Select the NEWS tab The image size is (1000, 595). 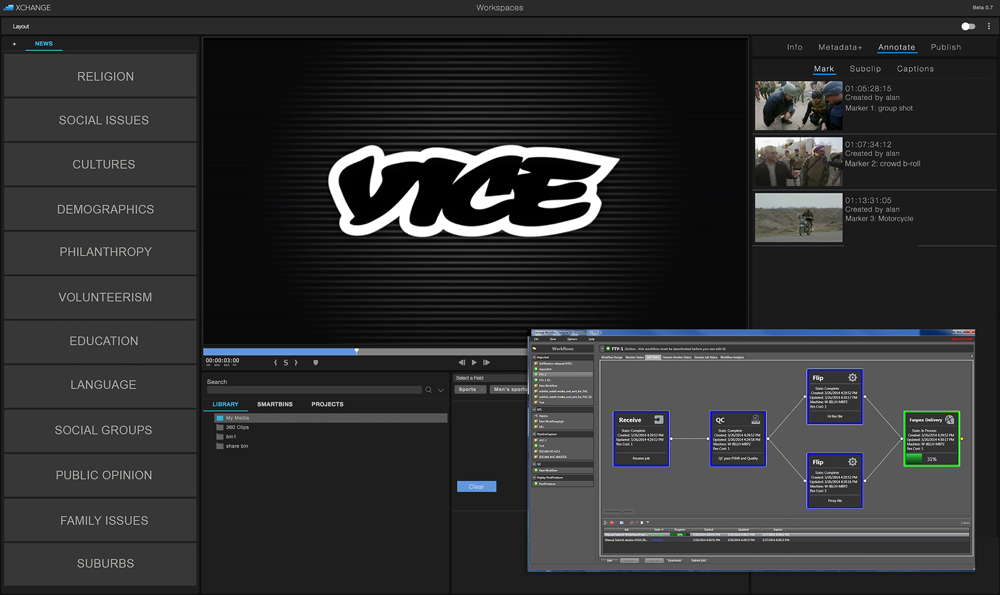pos(44,44)
